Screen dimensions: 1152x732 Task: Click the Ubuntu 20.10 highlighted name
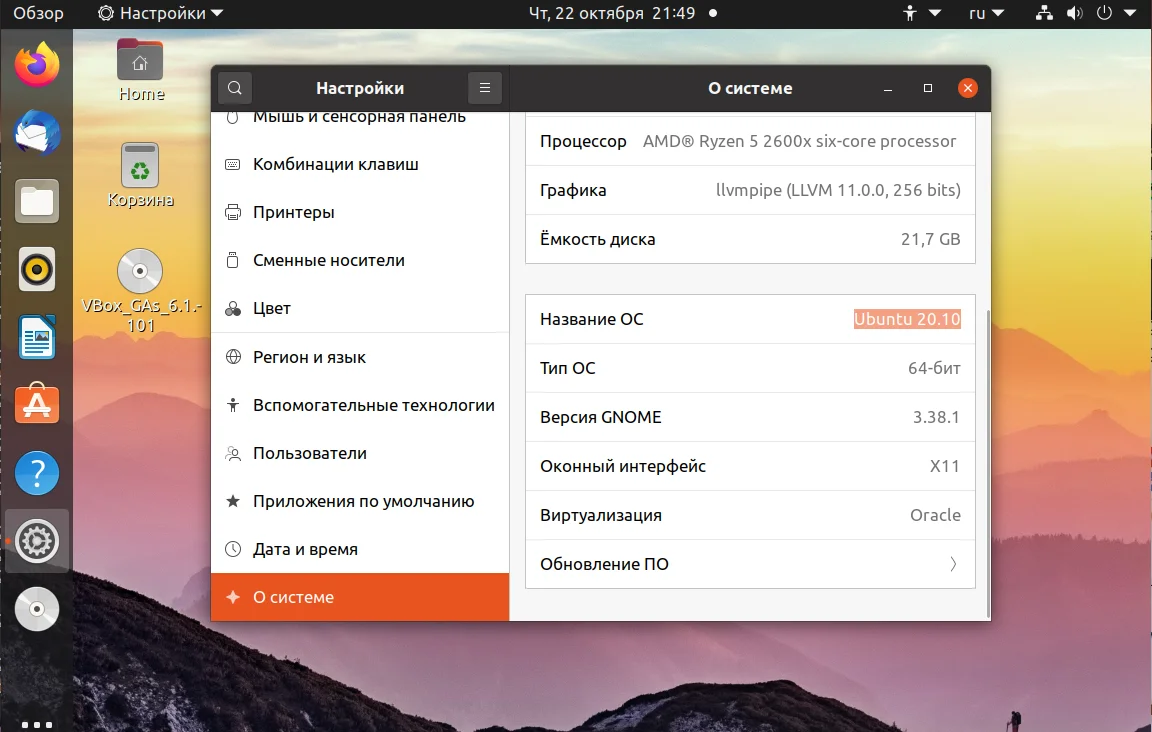tap(907, 319)
